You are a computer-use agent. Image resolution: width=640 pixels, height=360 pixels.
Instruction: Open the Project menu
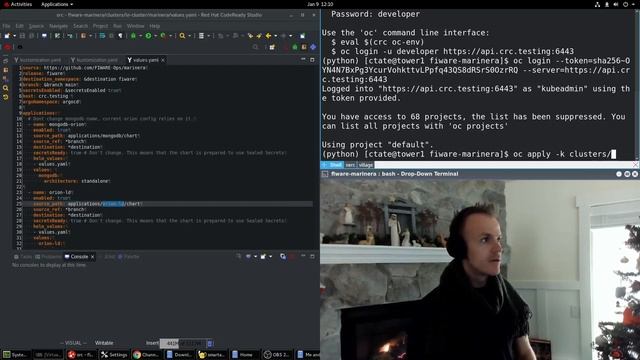(x=100, y=26)
